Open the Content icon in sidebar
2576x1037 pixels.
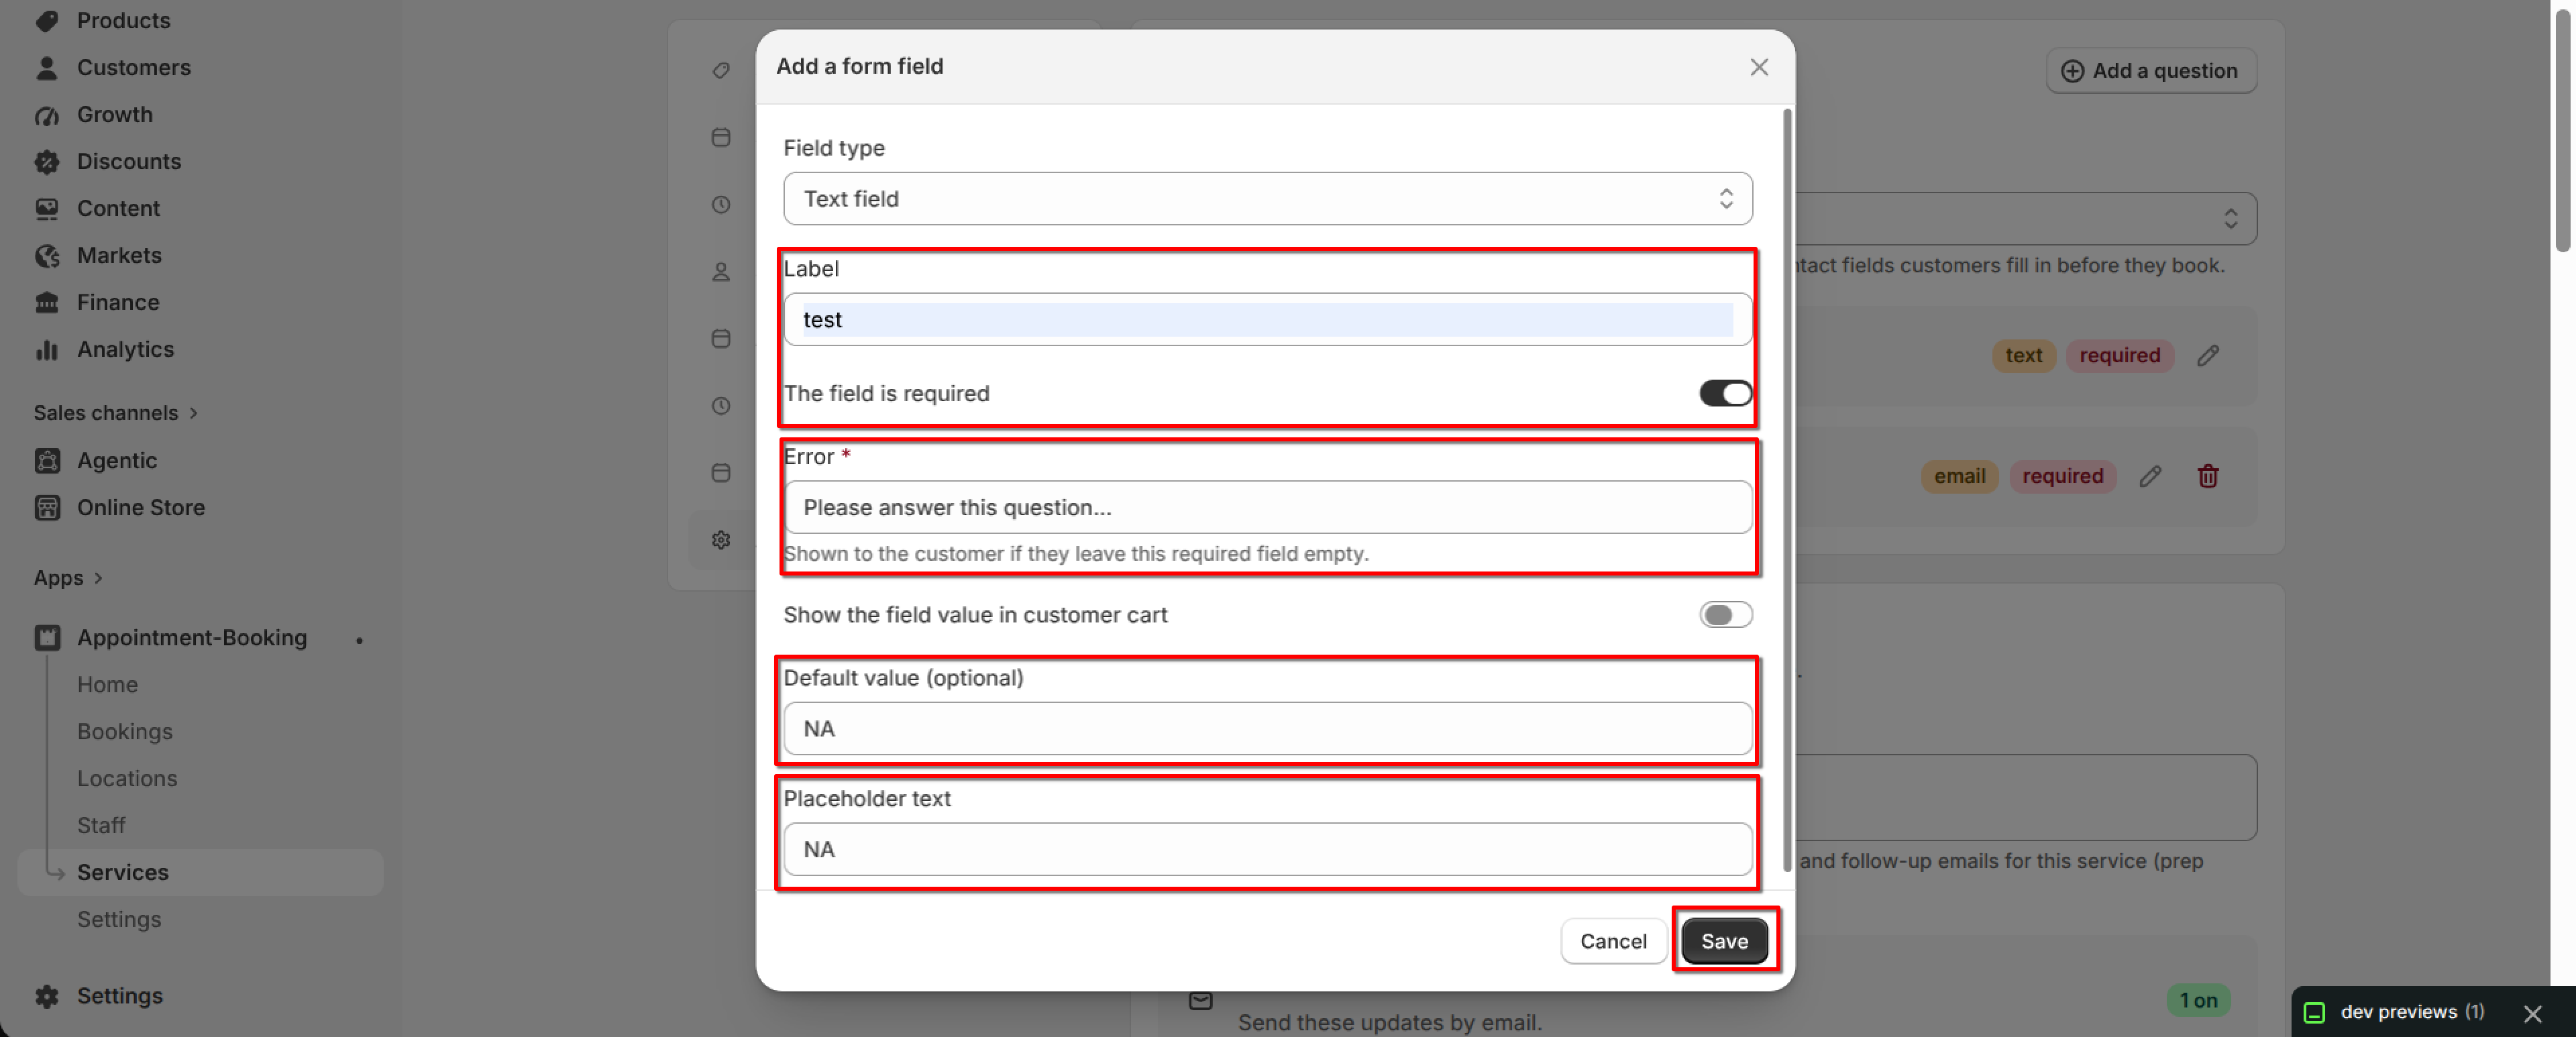tap(47, 208)
